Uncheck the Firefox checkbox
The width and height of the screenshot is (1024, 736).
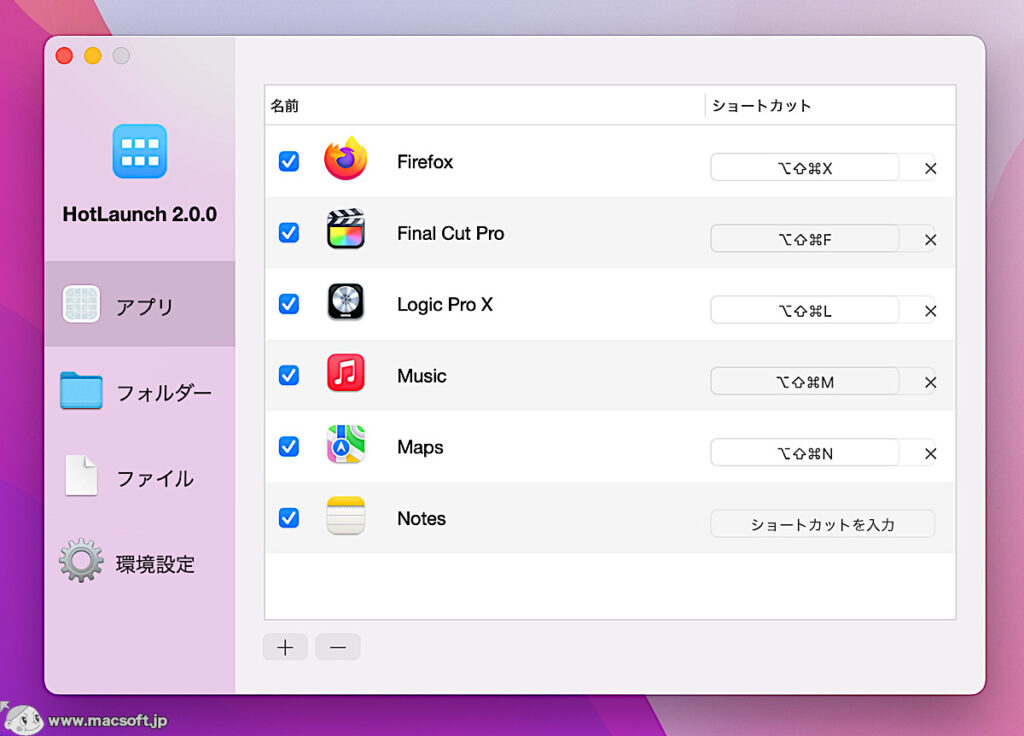pyautogui.click(x=289, y=161)
